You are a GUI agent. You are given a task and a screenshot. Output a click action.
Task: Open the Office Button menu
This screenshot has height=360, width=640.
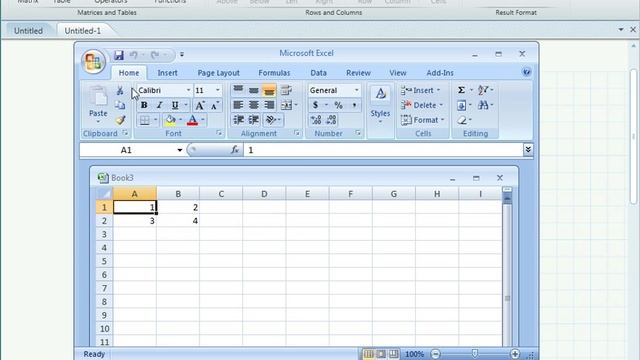(x=93, y=62)
